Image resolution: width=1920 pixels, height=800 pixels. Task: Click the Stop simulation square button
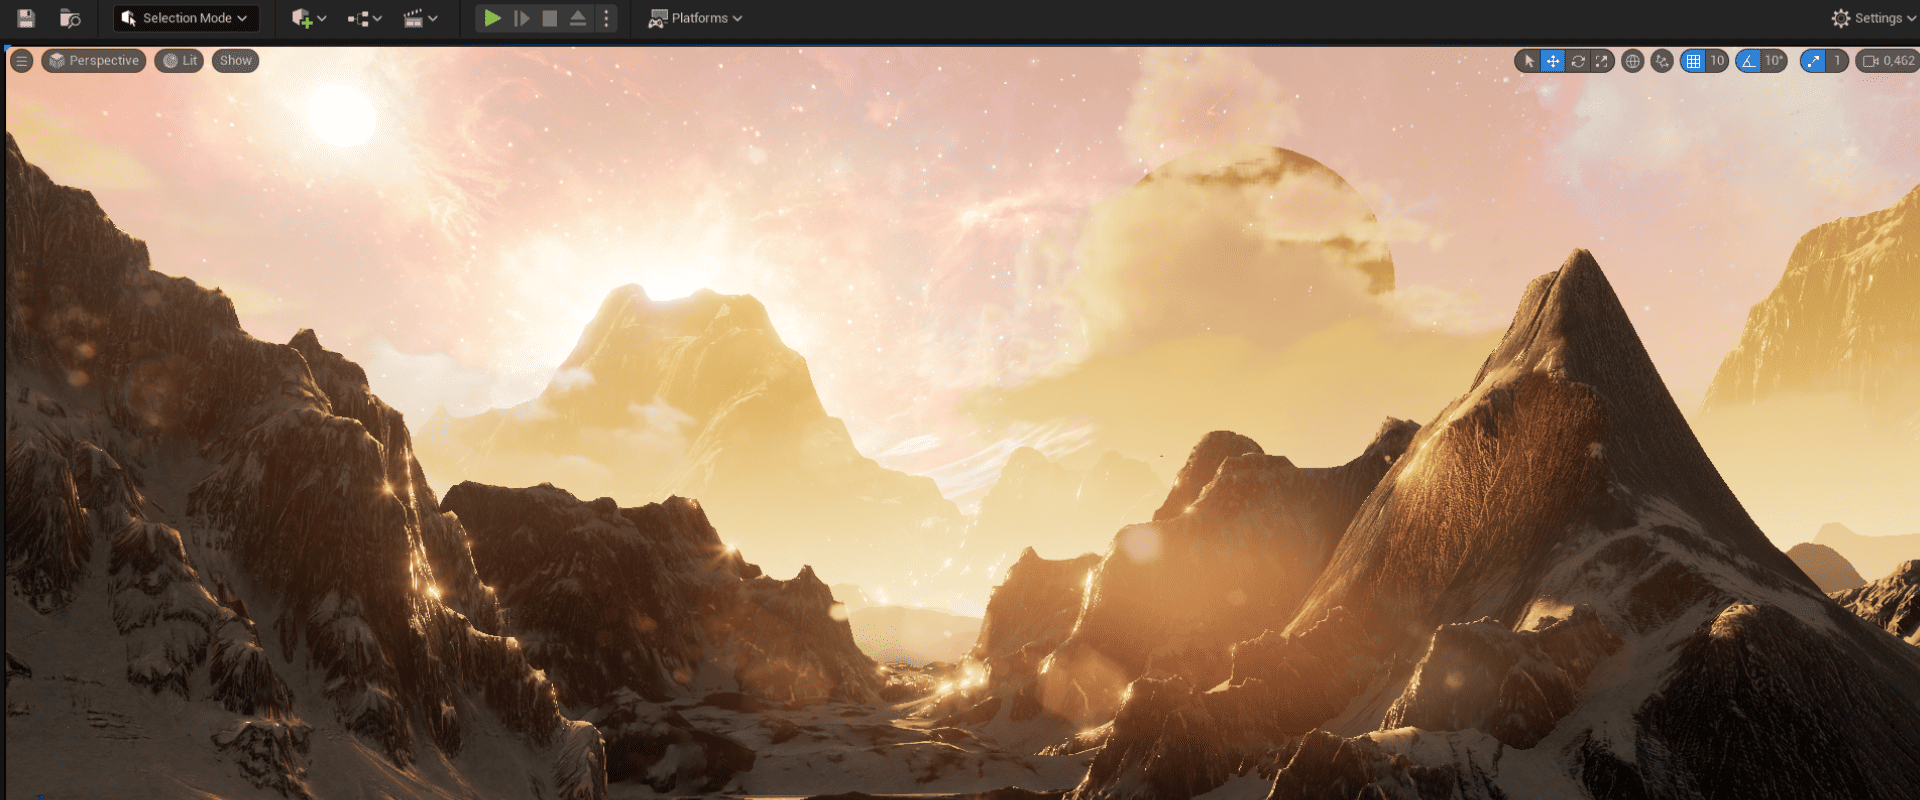point(549,18)
